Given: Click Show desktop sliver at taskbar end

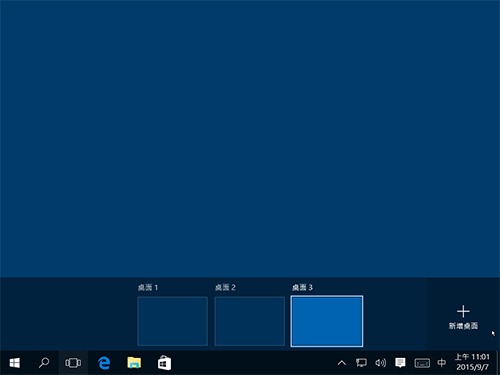Looking at the screenshot, I should point(498,363).
